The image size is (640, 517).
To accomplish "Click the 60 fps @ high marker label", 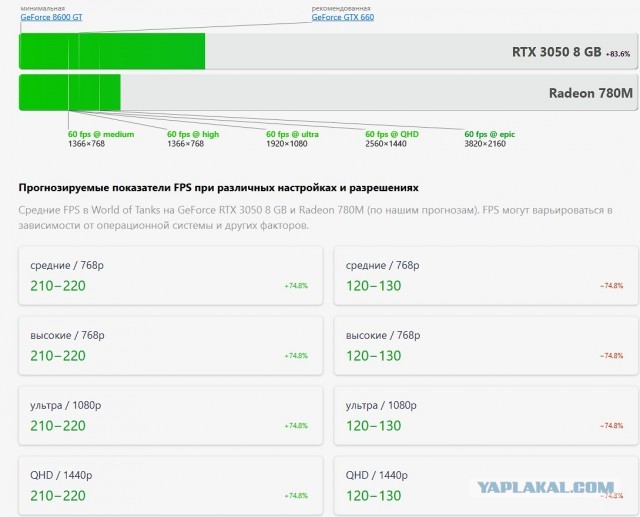I will click(x=193, y=134).
